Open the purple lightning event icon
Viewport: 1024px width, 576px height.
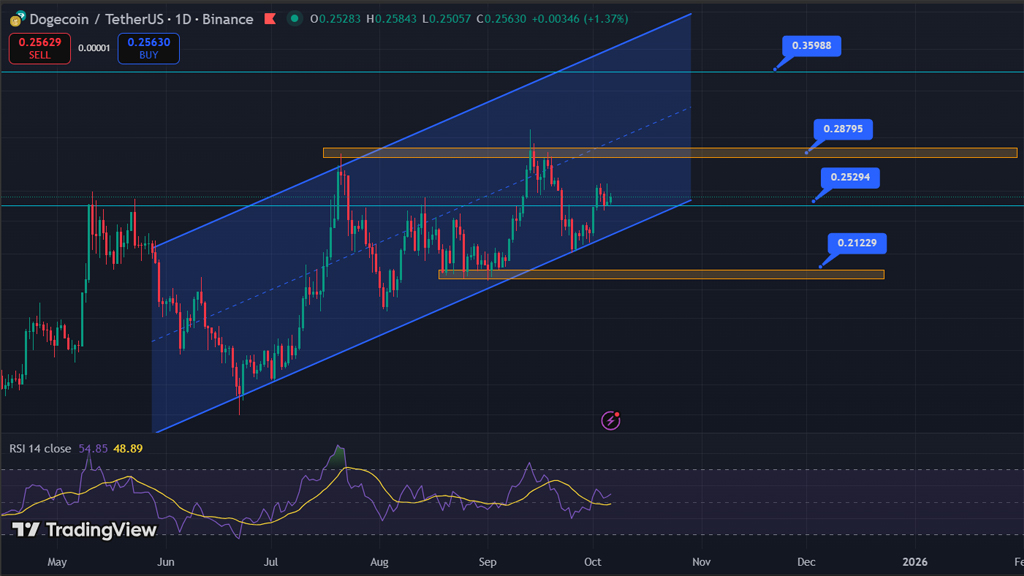click(611, 421)
